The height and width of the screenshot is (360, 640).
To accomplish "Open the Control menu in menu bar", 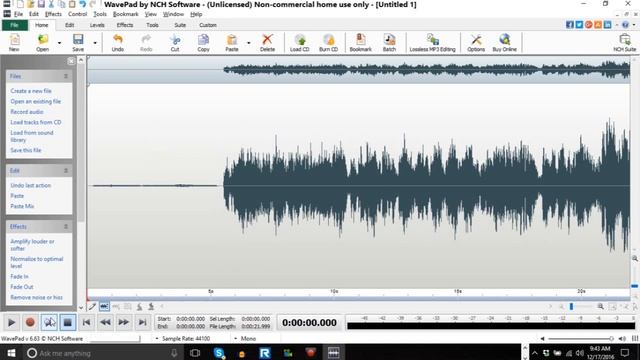I will 78,14.
